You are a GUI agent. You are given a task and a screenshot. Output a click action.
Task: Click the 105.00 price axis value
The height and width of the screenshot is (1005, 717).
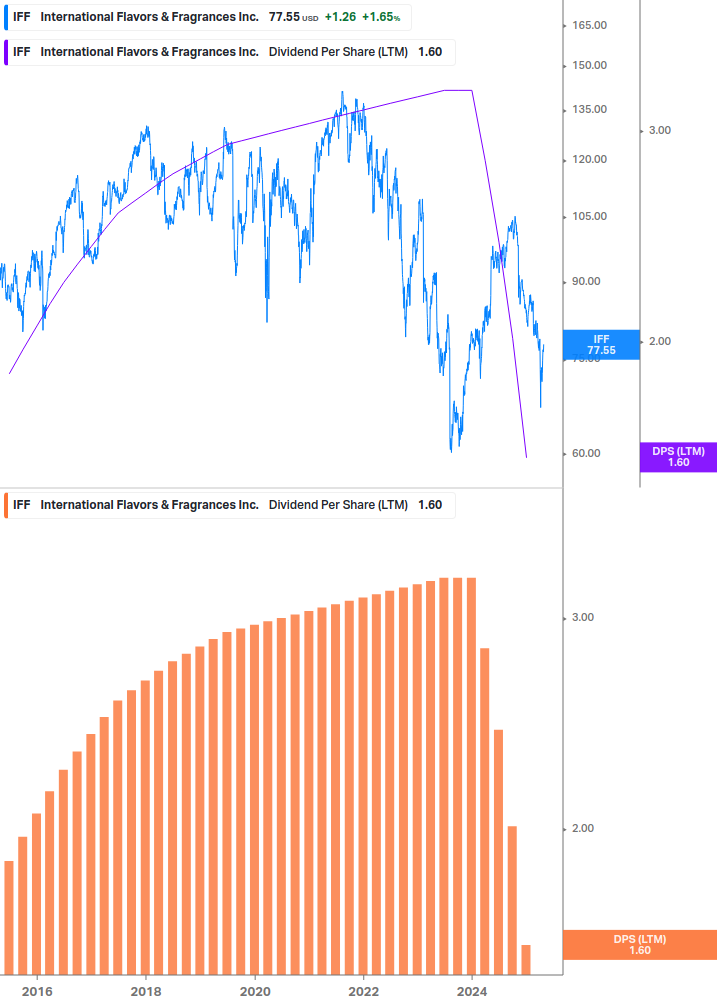tap(589, 217)
